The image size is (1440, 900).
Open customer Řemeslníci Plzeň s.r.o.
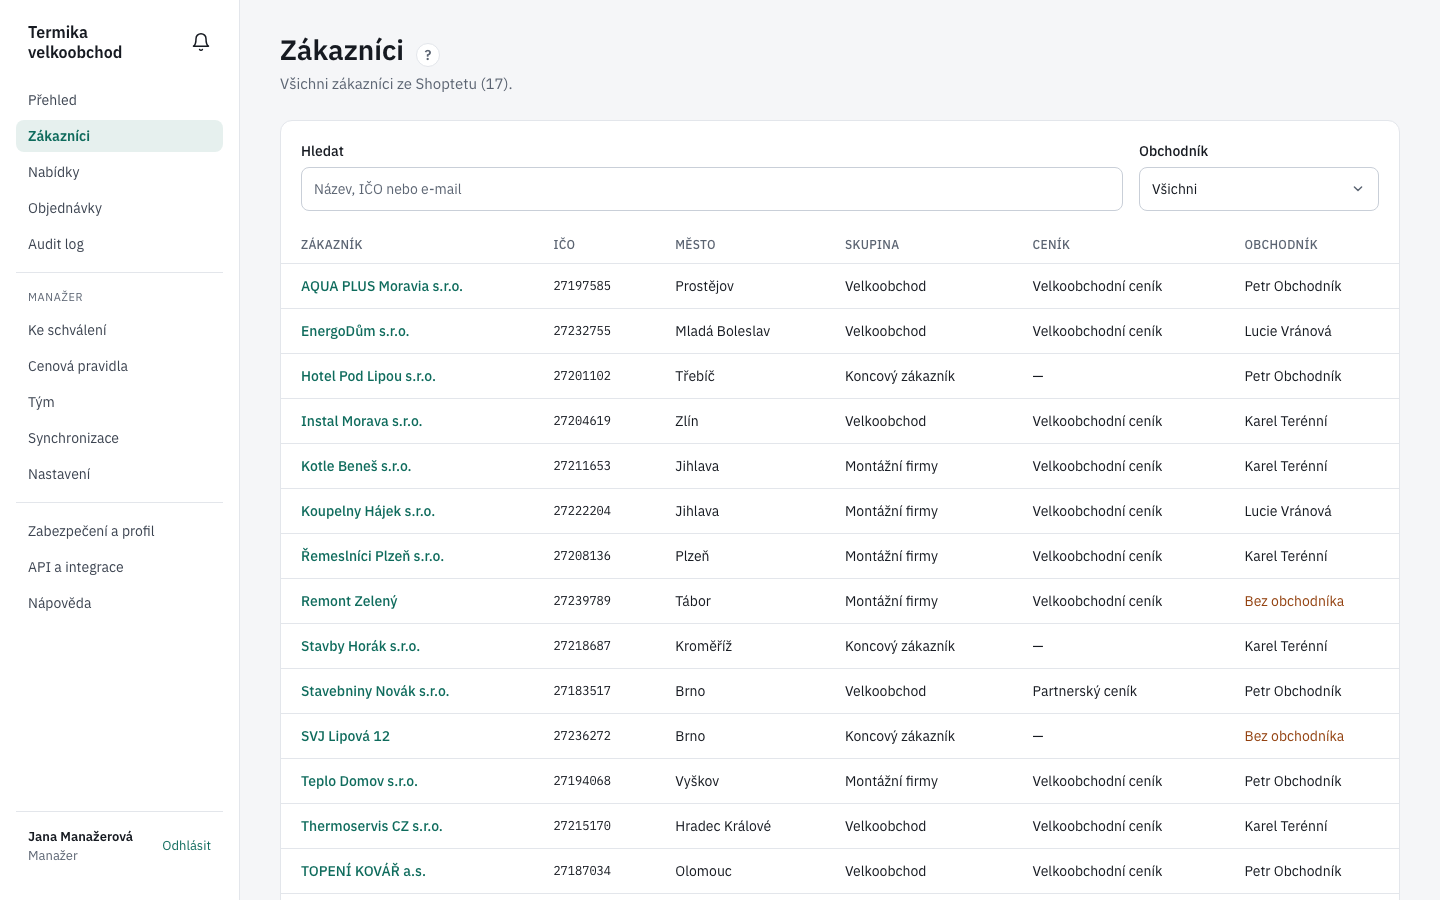pyautogui.click(x=372, y=556)
